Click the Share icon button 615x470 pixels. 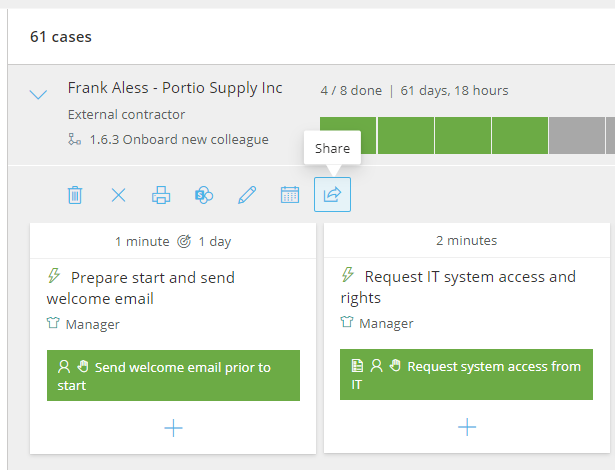pyautogui.click(x=332, y=195)
